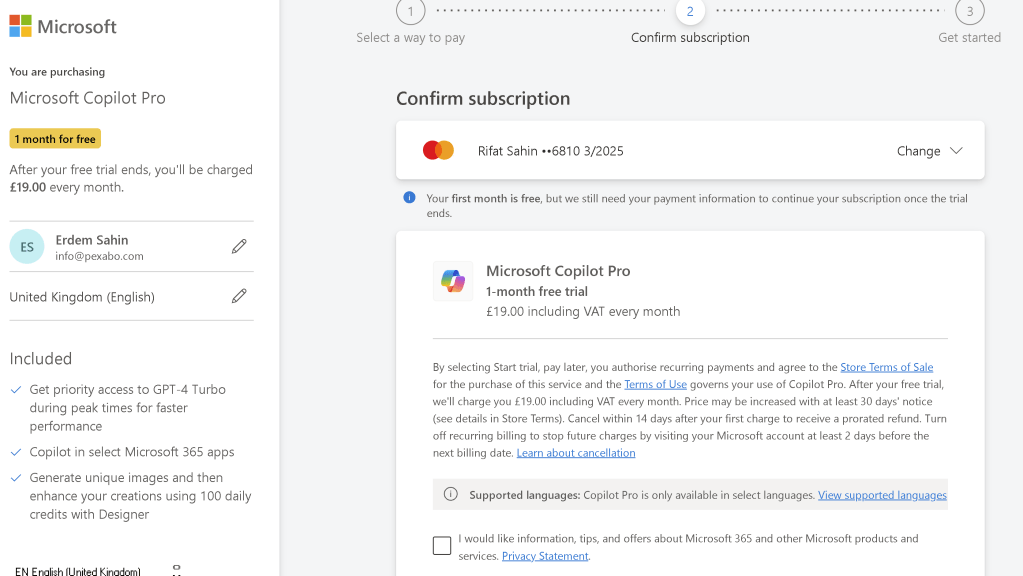Image resolution: width=1023 pixels, height=576 pixels.
Task: Expand the Change payment method dropdown
Action: click(x=929, y=151)
